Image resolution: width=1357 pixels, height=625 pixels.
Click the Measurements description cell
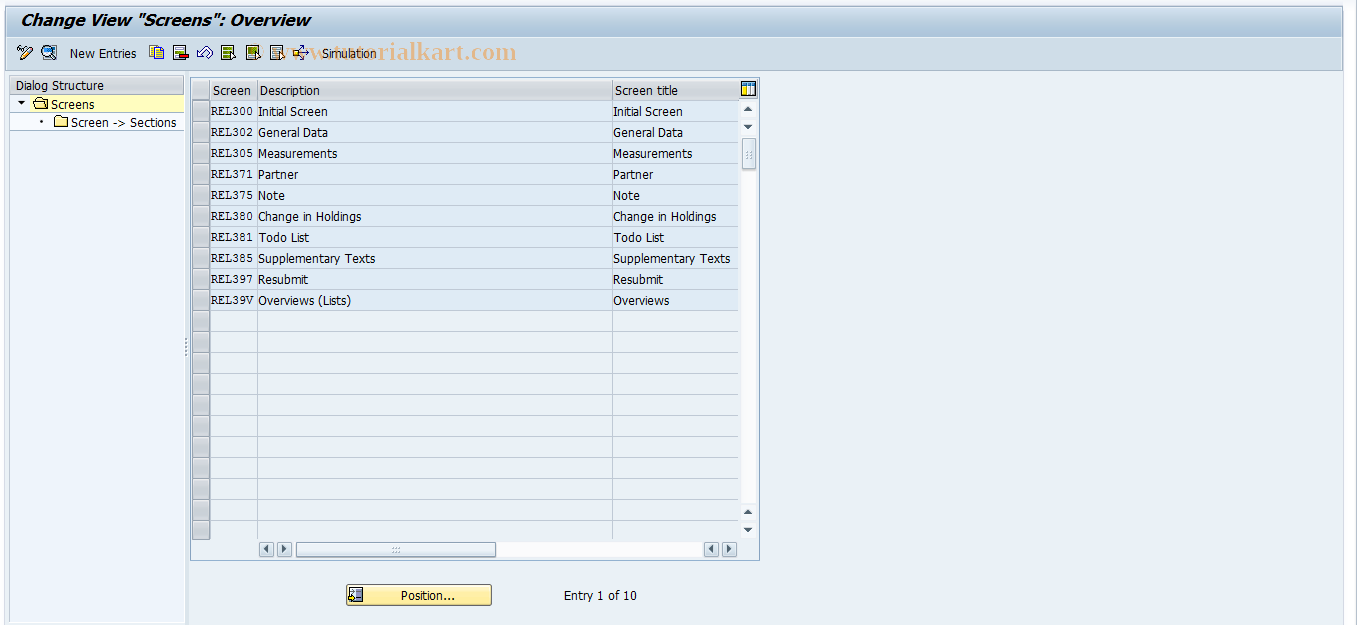pos(434,153)
